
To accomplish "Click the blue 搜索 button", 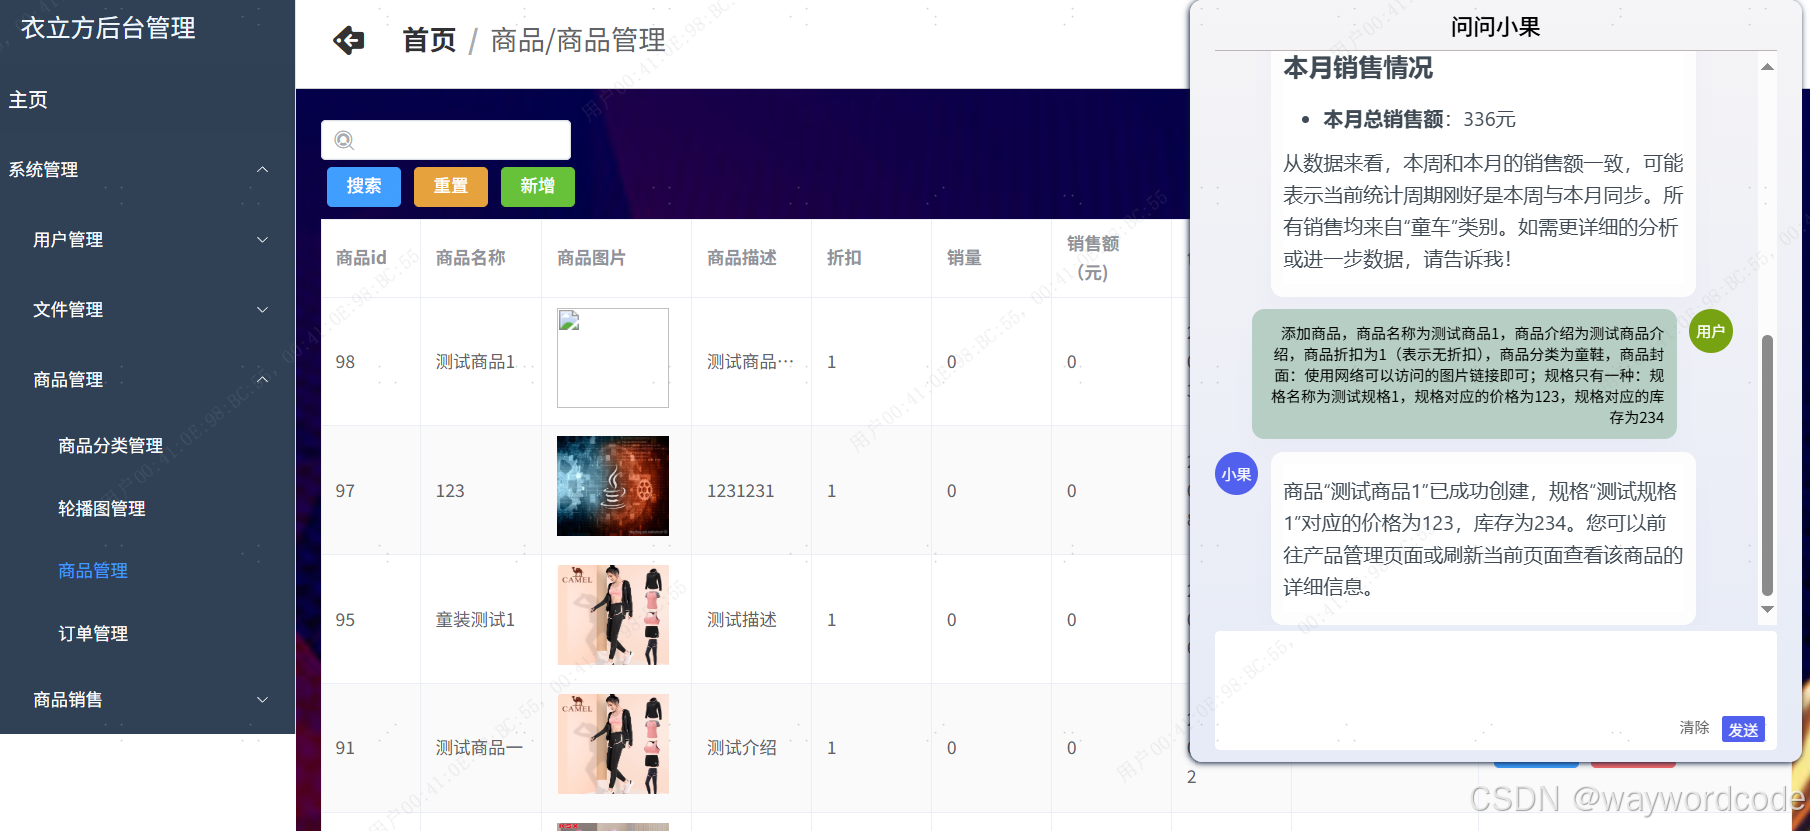I will pyautogui.click(x=364, y=186).
